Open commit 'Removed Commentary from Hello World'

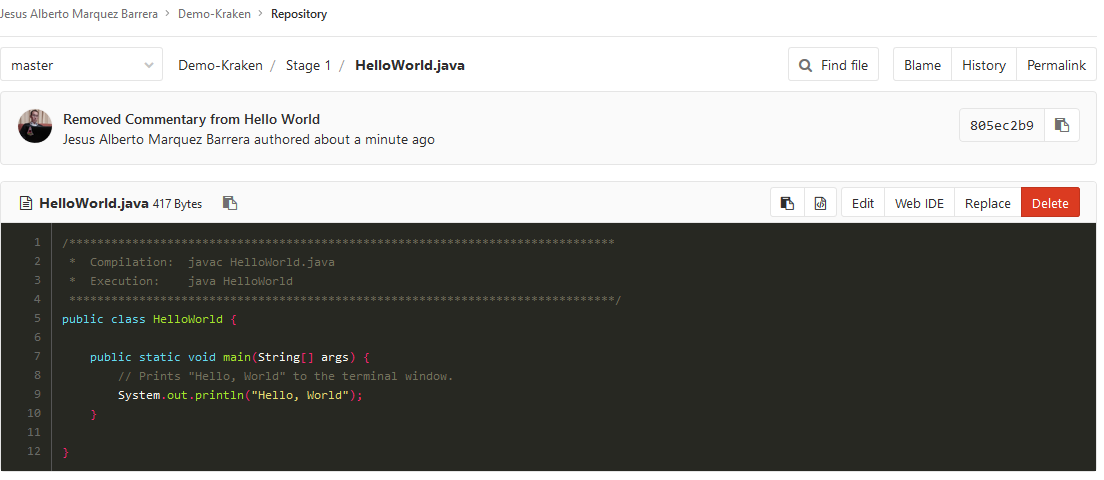point(191,119)
